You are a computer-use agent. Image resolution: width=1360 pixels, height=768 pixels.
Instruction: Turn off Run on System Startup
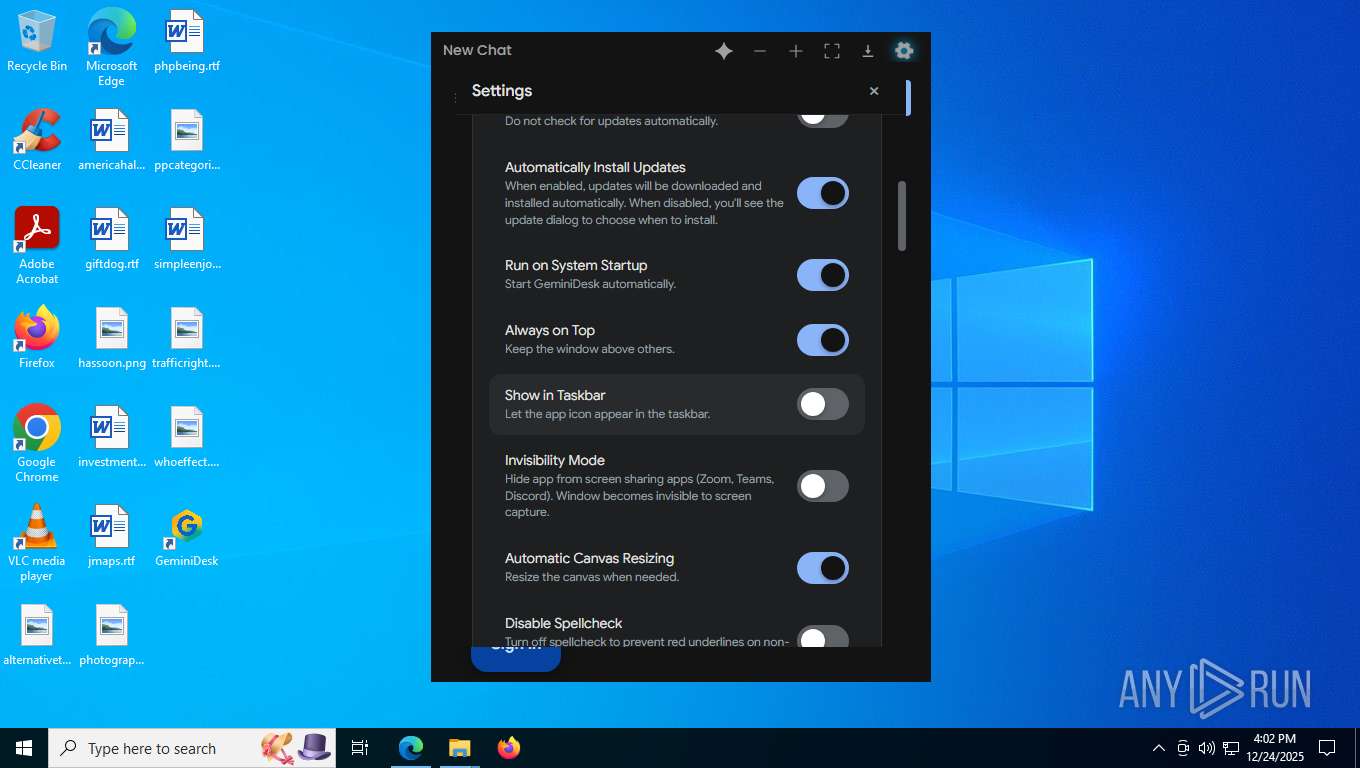pyautogui.click(x=823, y=275)
